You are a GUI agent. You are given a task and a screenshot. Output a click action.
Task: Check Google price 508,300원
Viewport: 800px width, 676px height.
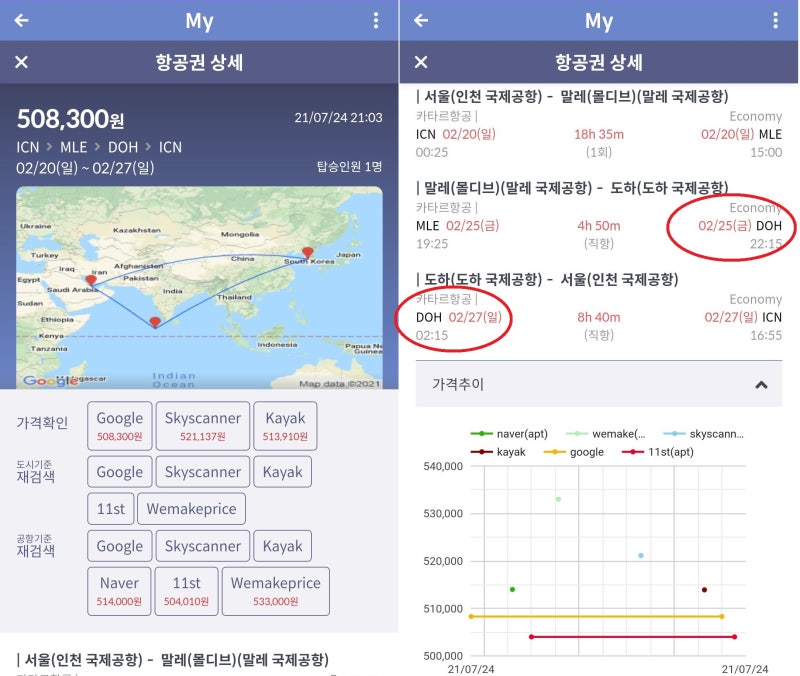pyautogui.click(x=120, y=426)
